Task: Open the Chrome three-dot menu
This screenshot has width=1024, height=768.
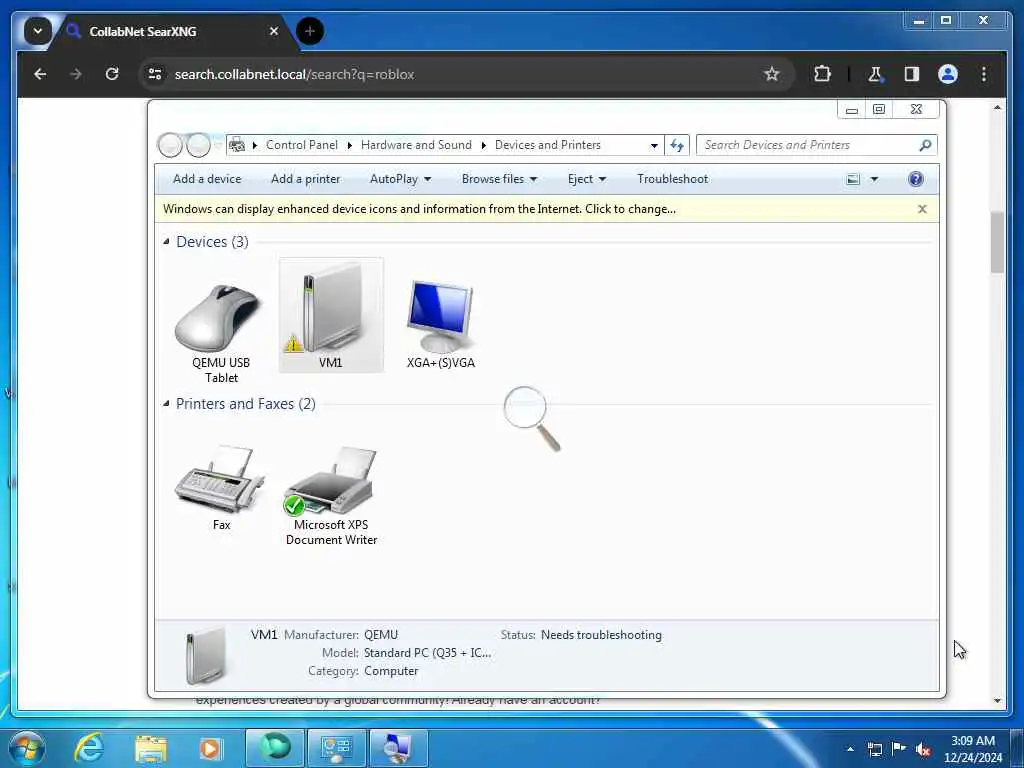Action: tap(984, 74)
